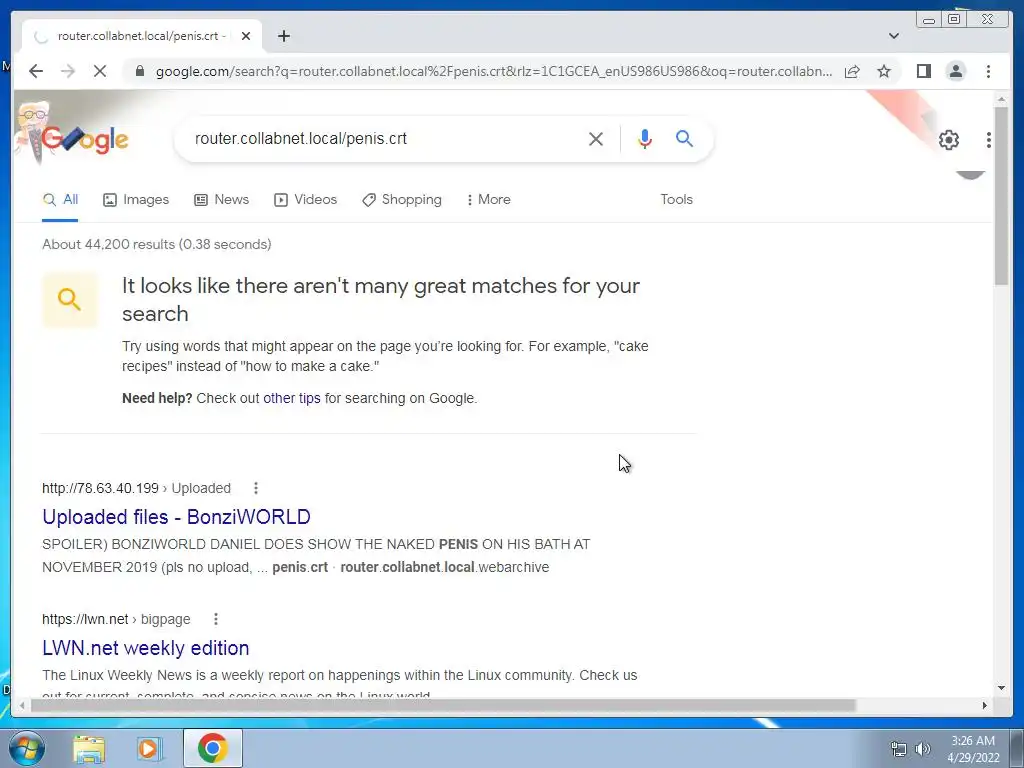Click the scroll up arrow
Image resolution: width=1024 pixels, height=768 pixels.
point(1001,99)
